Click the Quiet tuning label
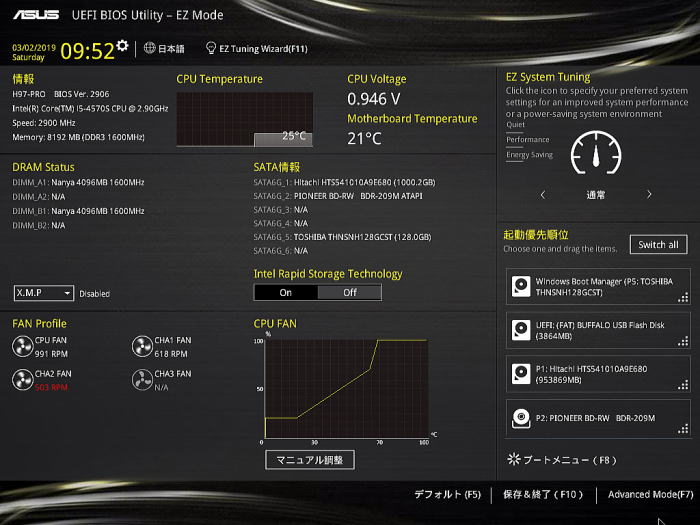 point(515,125)
